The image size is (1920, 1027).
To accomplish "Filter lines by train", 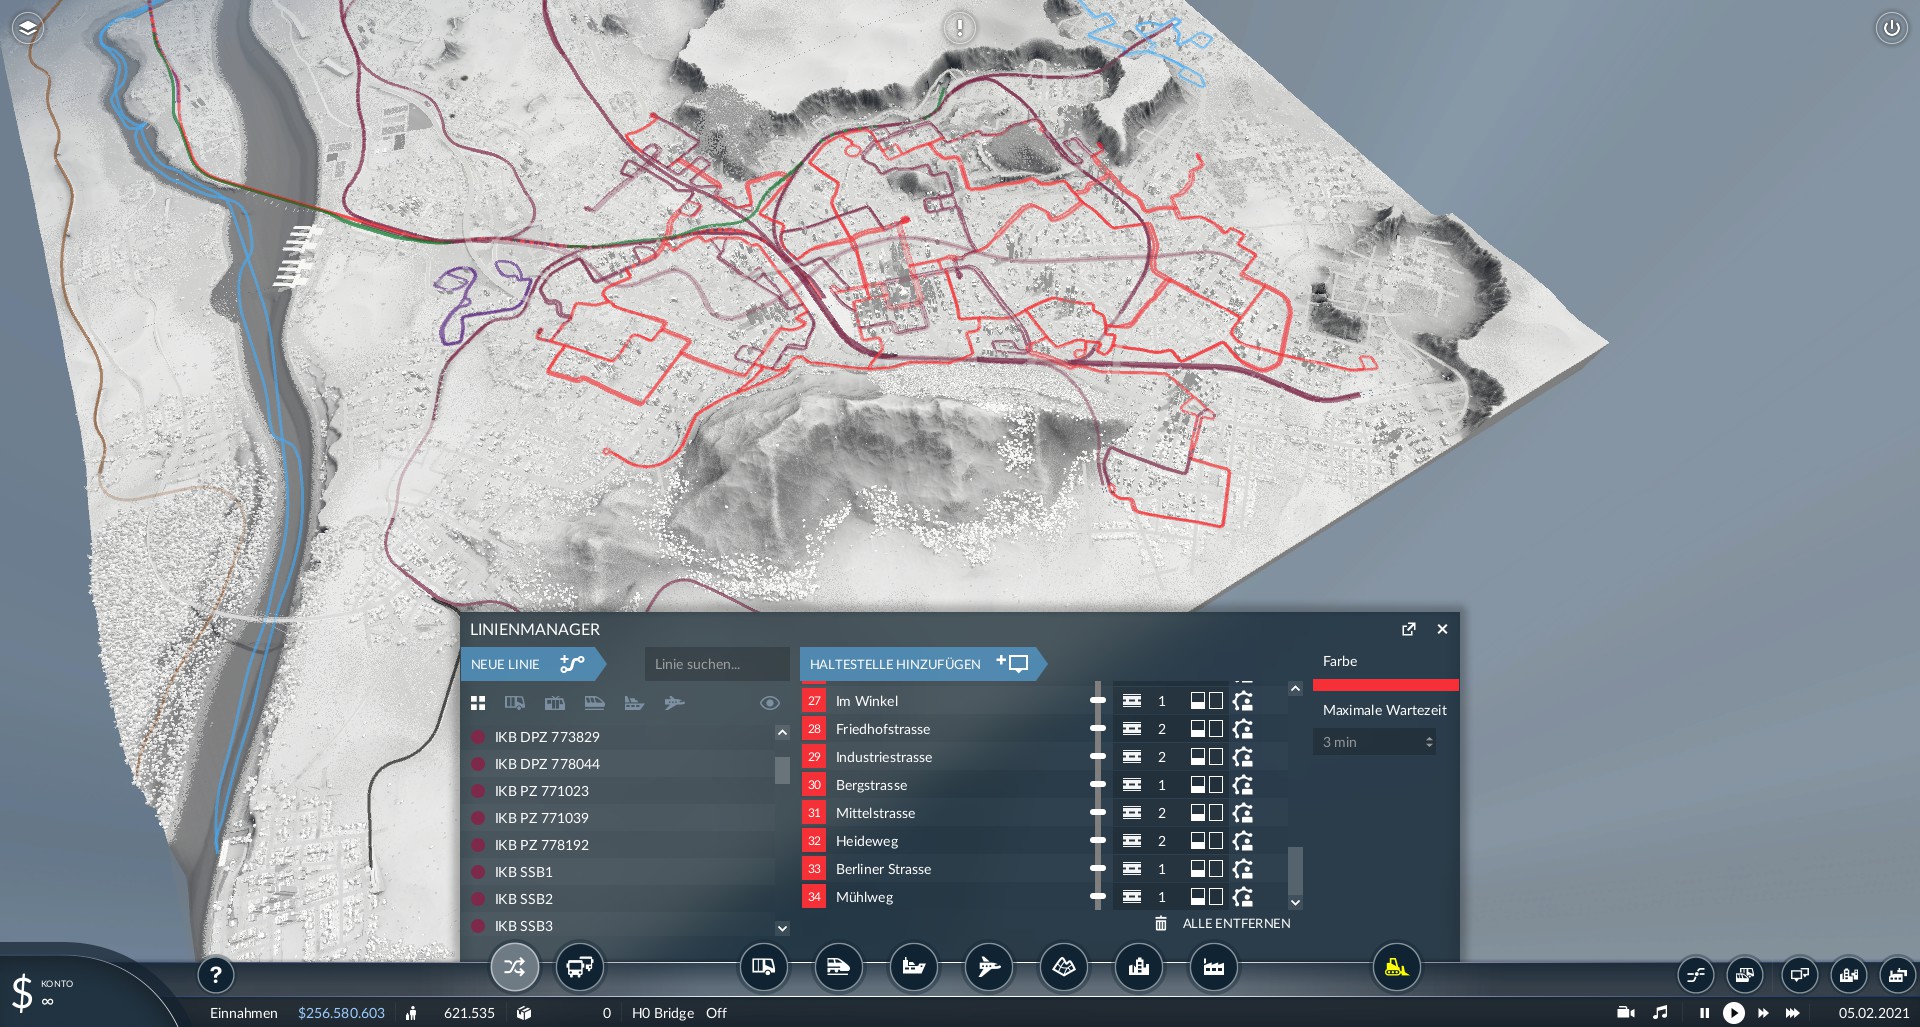I will 595,703.
